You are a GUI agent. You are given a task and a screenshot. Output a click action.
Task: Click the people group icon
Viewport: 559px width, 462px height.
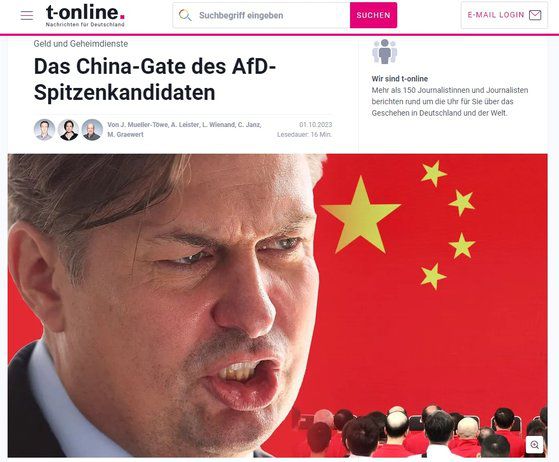click(384, 52)
